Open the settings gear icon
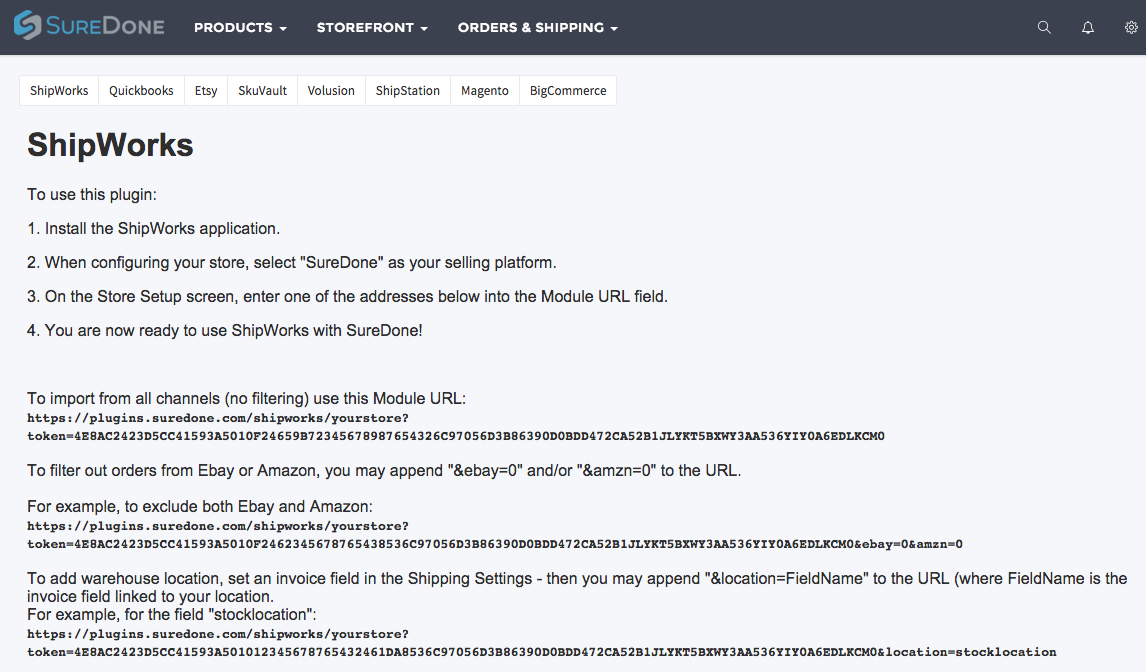Image resolution: width=1146 pixels, height=672 pixels. point(1131,27)
